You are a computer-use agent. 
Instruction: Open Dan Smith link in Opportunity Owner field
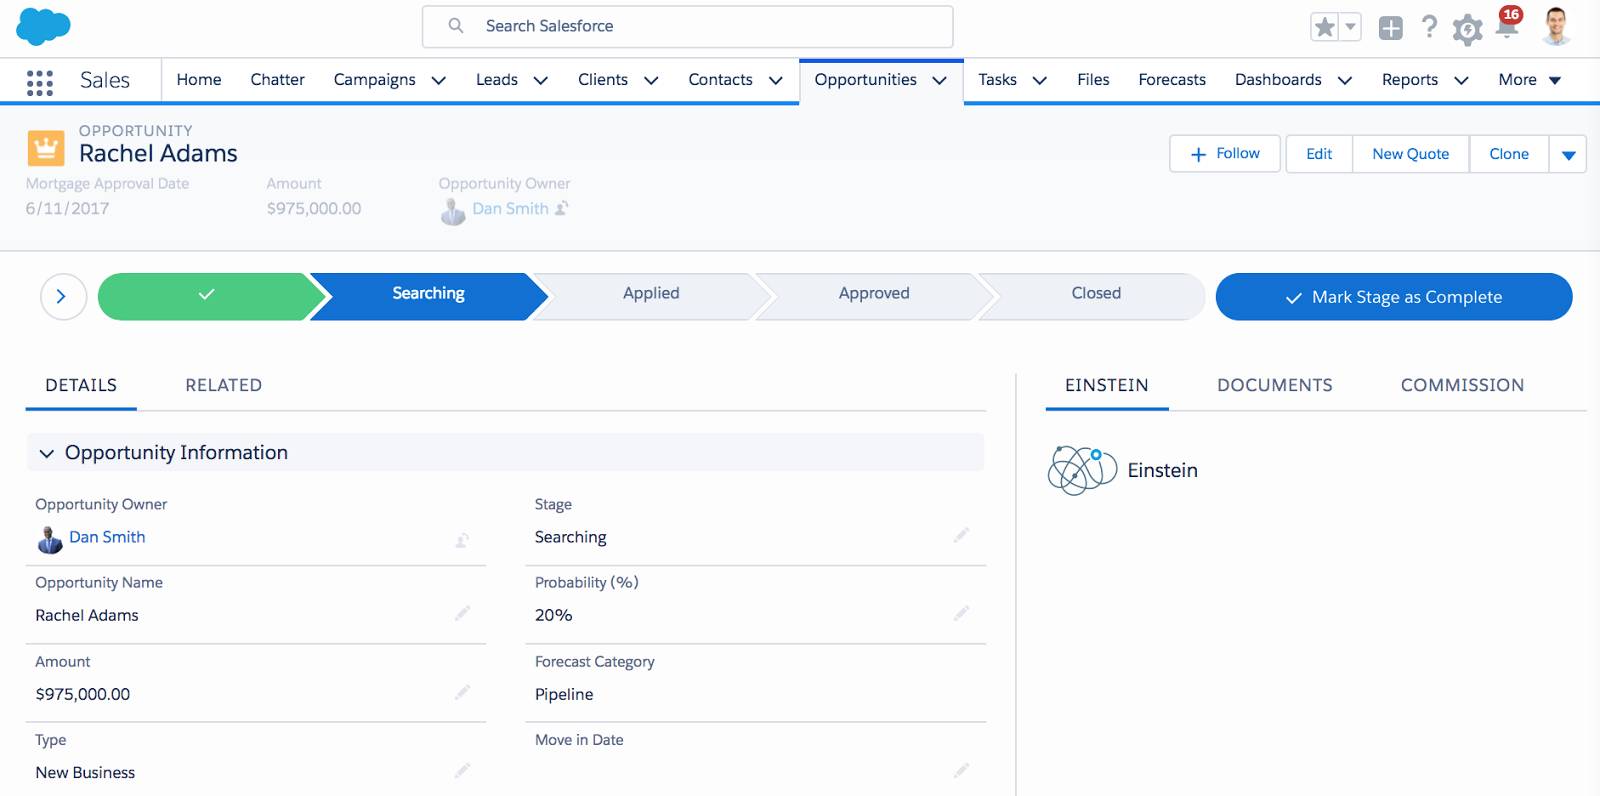[107, 537]
